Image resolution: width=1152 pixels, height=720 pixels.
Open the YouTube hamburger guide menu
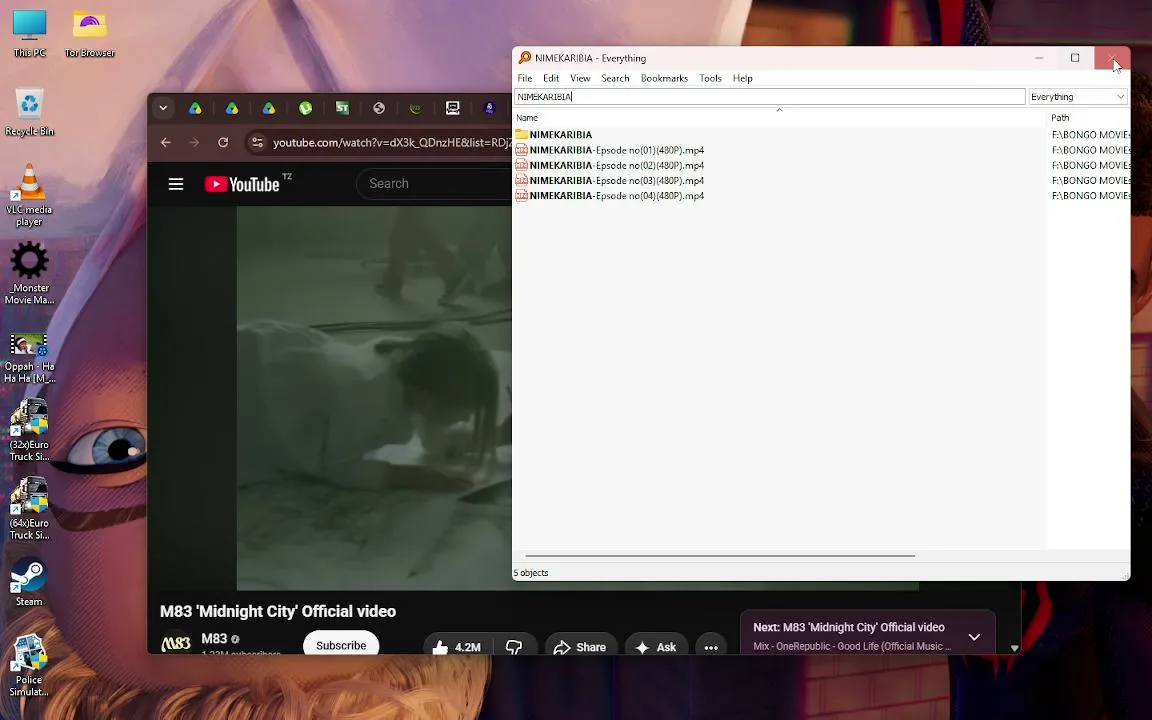click(176, 184)
